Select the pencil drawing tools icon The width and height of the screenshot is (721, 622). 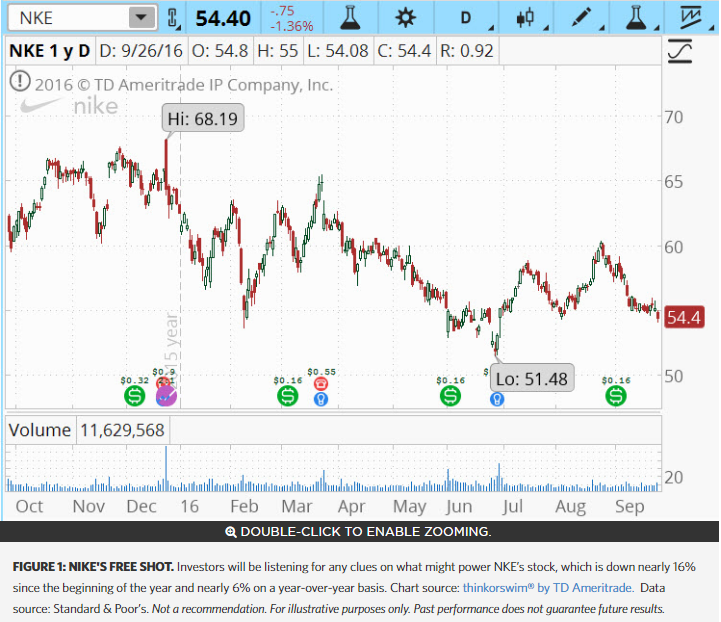pyautogui.click(x=581, y=18)
